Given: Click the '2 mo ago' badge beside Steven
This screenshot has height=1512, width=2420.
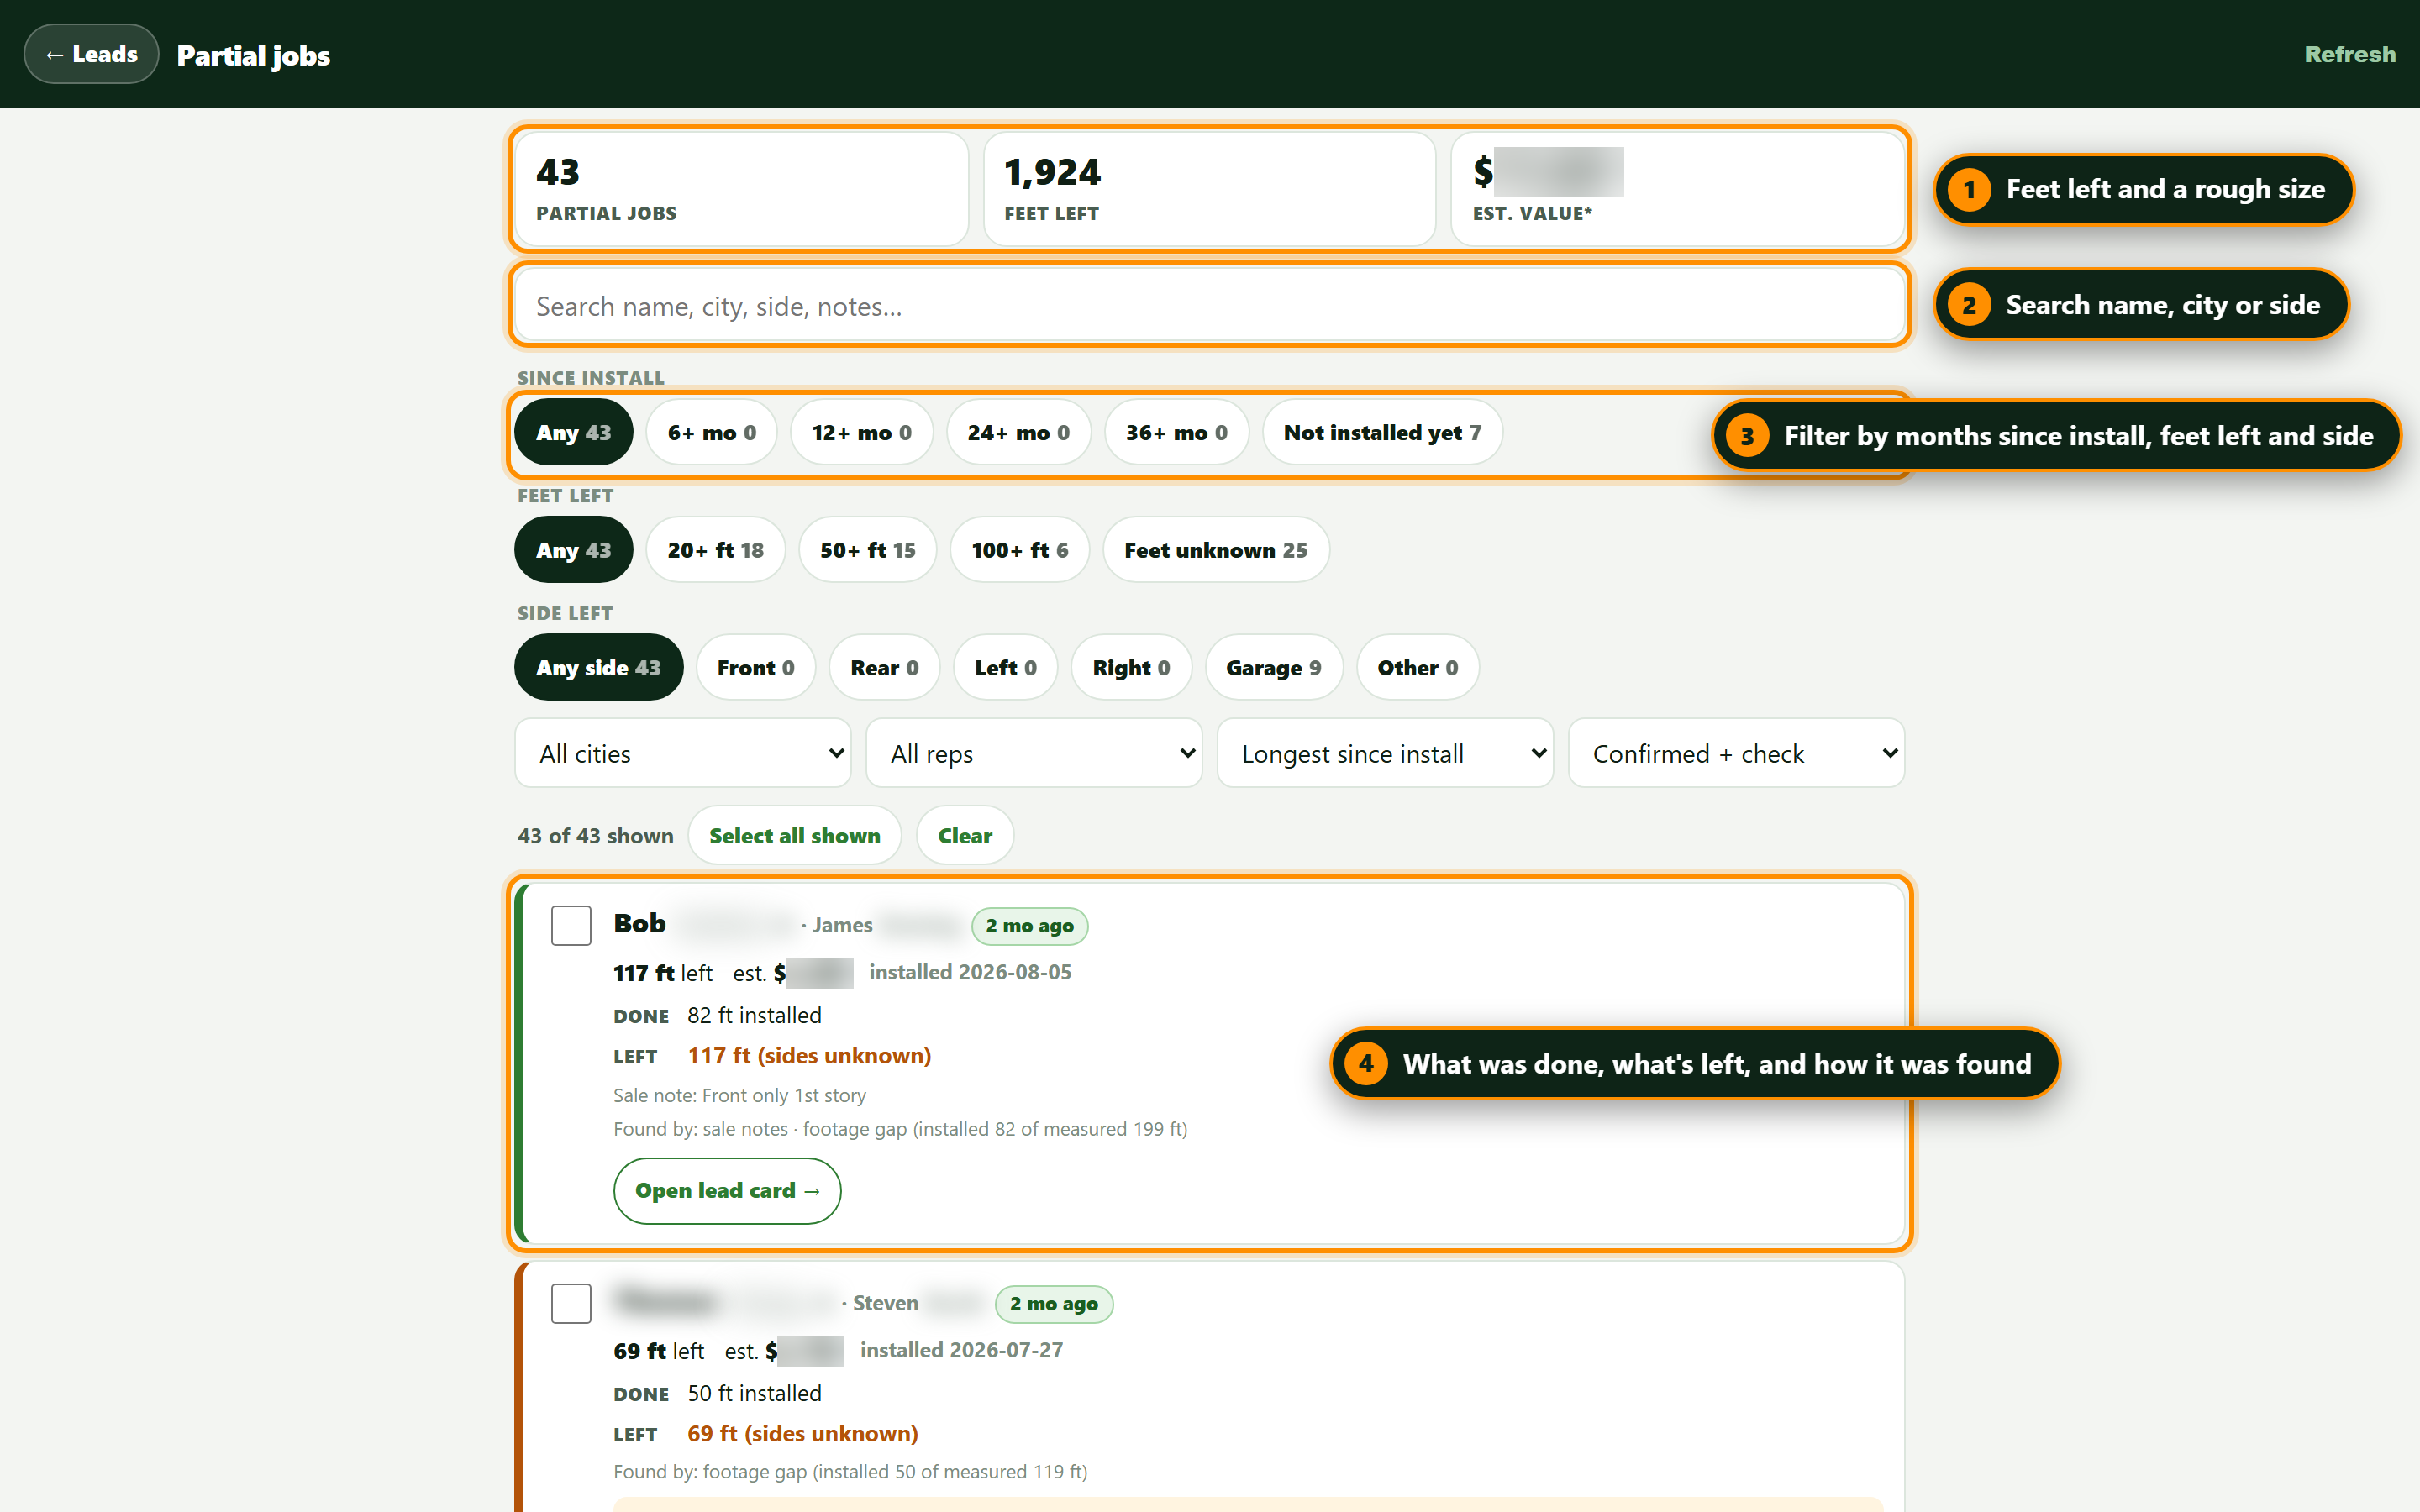Looking at the screenshot, I should (x=1053, y=1303).
